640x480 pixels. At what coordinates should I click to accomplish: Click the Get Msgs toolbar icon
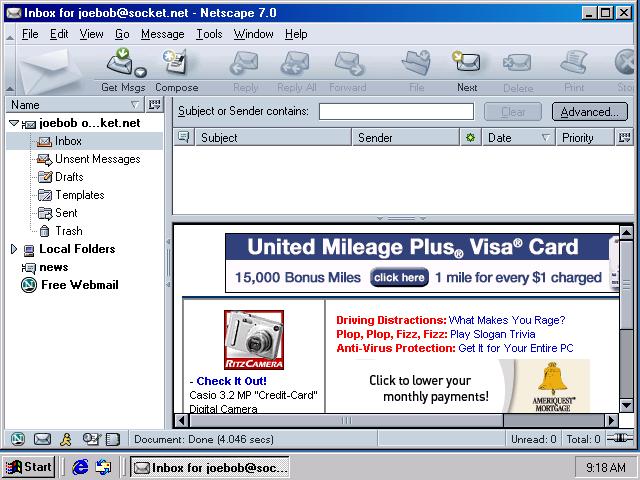click(120, 62)
